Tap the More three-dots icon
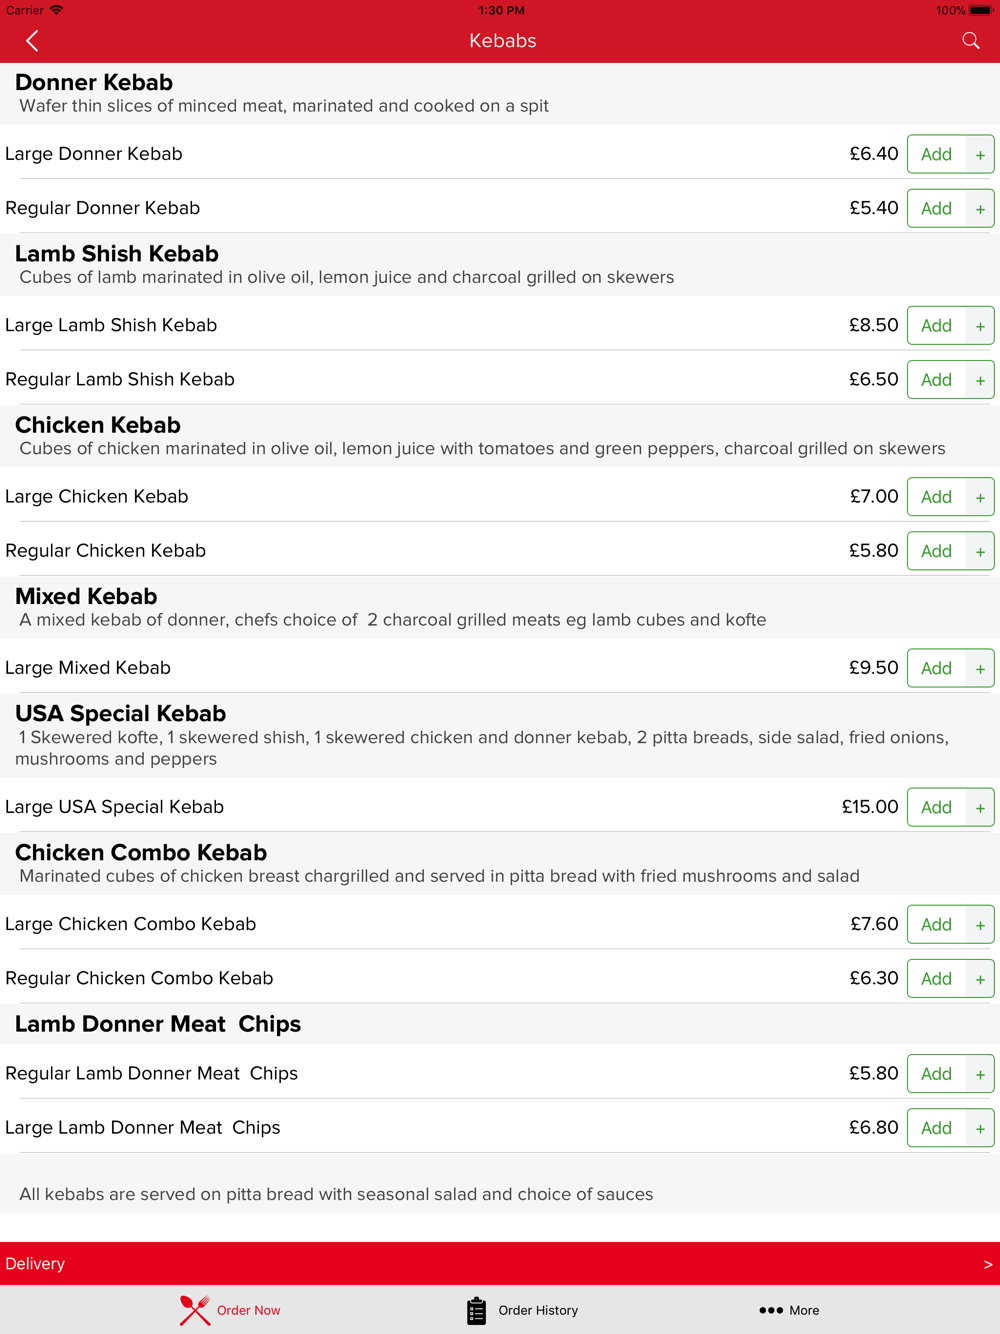This screenshot has height=1334, width=1000. point(770,1310)
